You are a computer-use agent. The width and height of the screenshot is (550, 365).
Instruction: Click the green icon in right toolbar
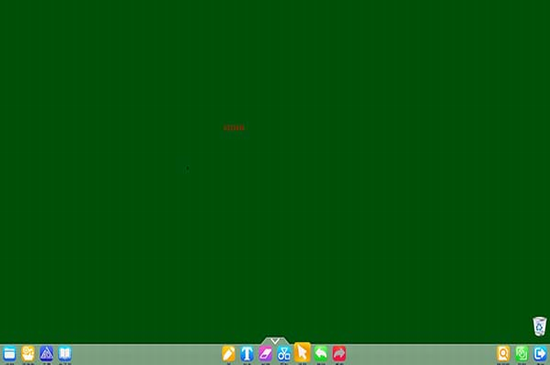(522, 353)
